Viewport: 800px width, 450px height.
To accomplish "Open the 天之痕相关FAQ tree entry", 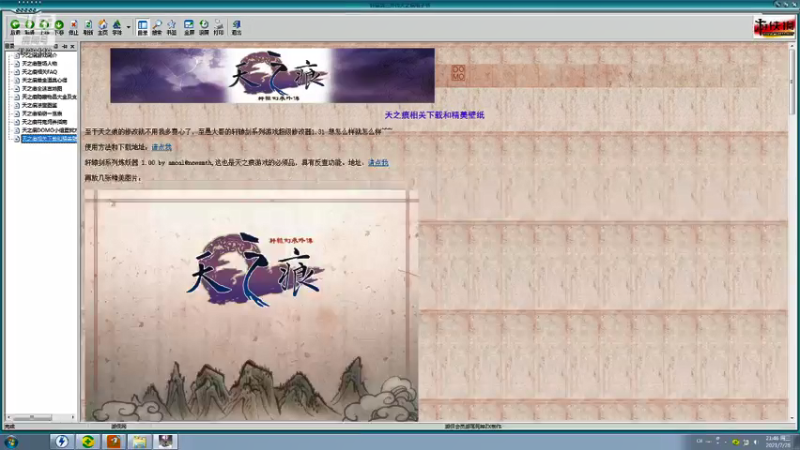I will [x=39, y=72].
